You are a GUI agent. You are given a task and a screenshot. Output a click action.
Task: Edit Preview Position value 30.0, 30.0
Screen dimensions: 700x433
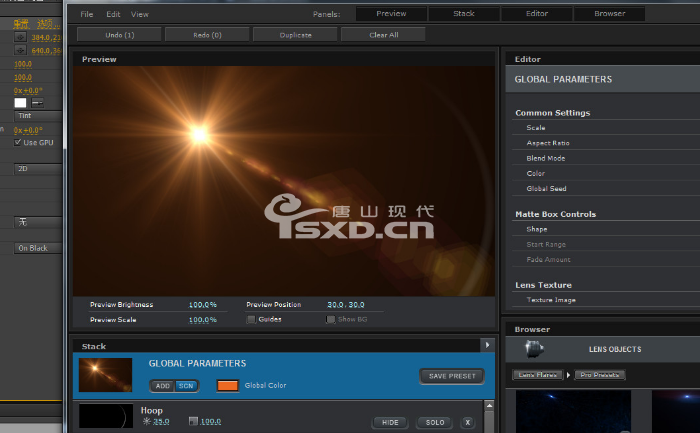pos(346,304)
